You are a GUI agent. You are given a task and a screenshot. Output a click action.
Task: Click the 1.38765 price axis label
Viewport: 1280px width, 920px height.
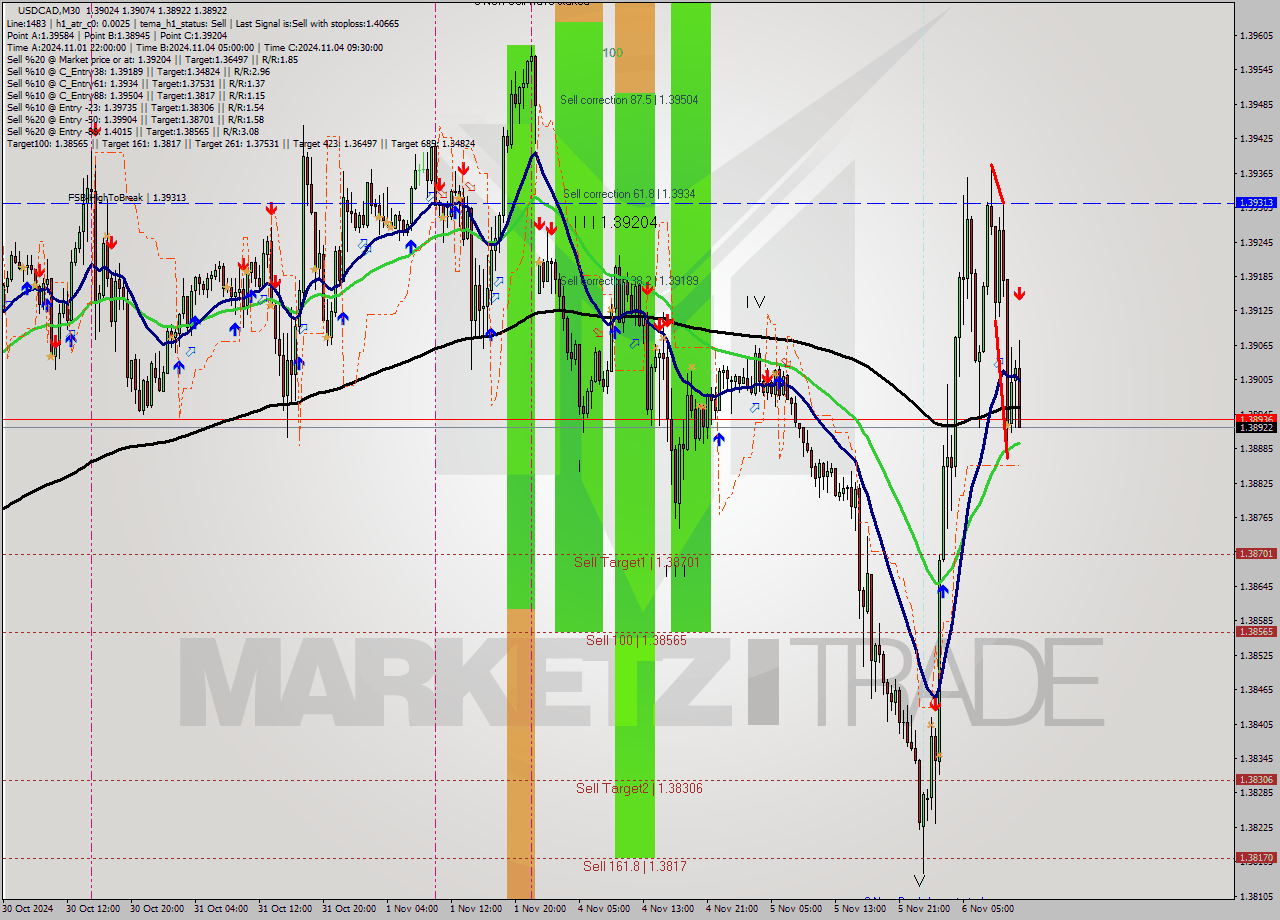point(1257,518)
